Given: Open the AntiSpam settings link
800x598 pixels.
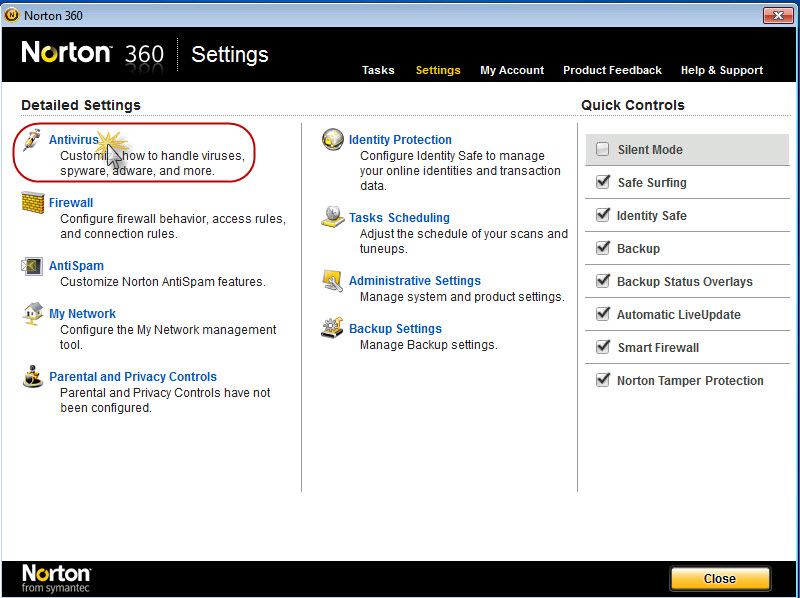Looking at the screenshot, I should 77,266.
